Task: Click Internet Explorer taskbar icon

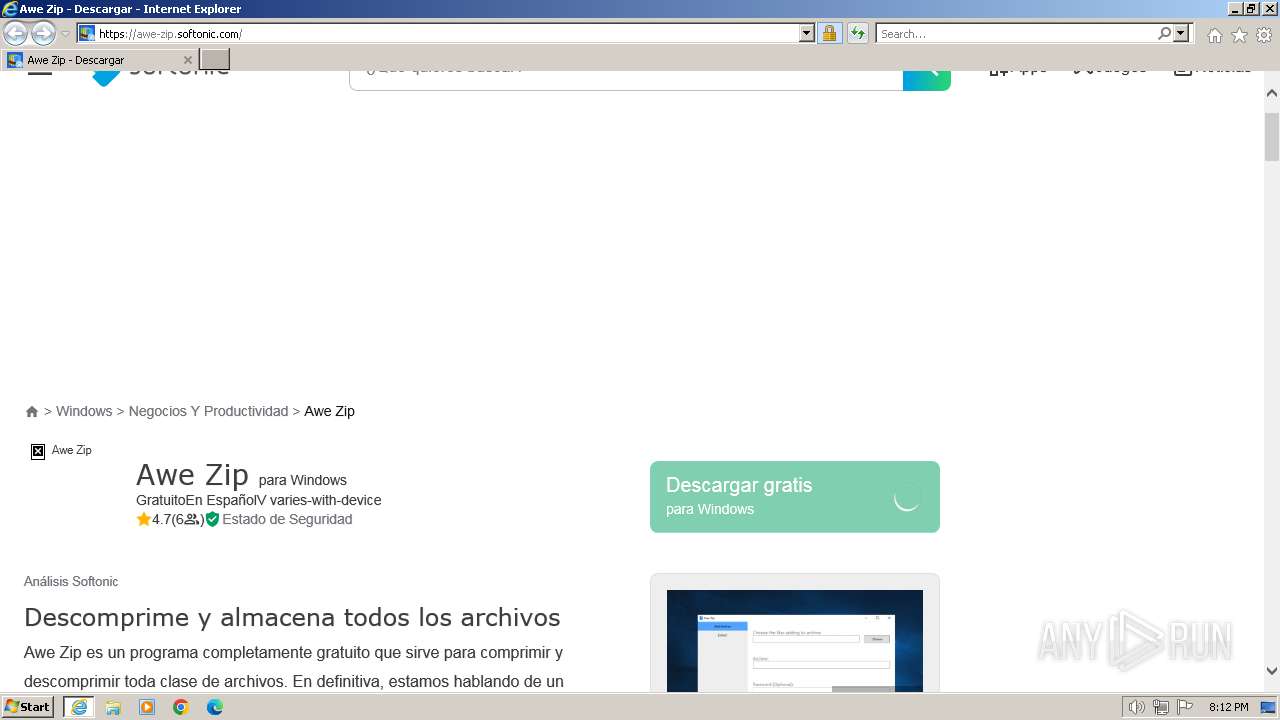Action: pyautogui.click(x=79, y=707)
